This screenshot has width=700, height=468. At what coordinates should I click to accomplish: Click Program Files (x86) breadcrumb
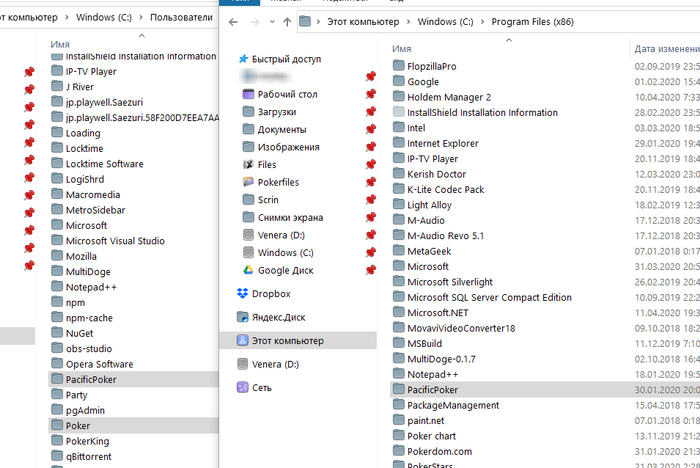(533, 22)
